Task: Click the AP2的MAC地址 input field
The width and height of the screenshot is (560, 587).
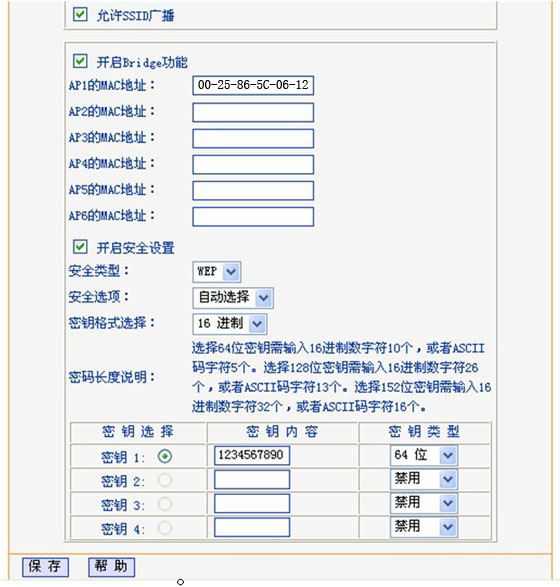Action: [253, 112]
